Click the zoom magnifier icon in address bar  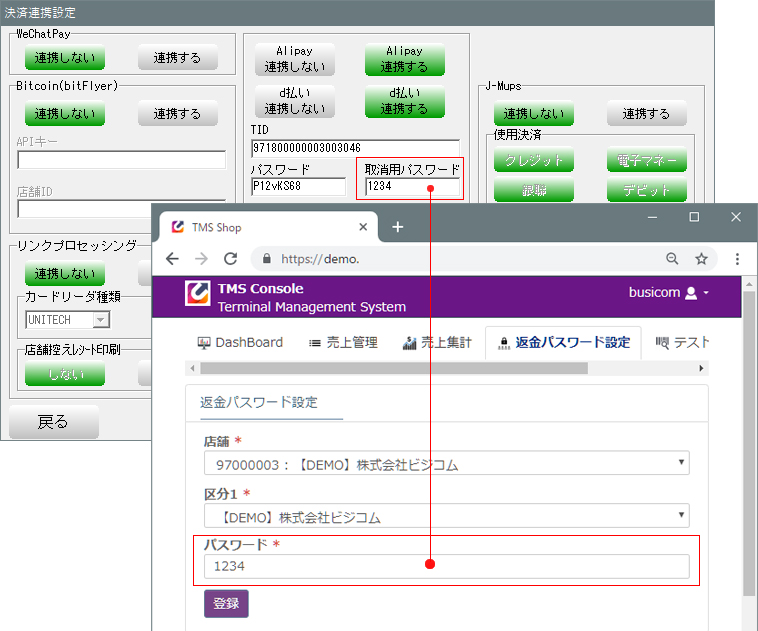[672, 258]
